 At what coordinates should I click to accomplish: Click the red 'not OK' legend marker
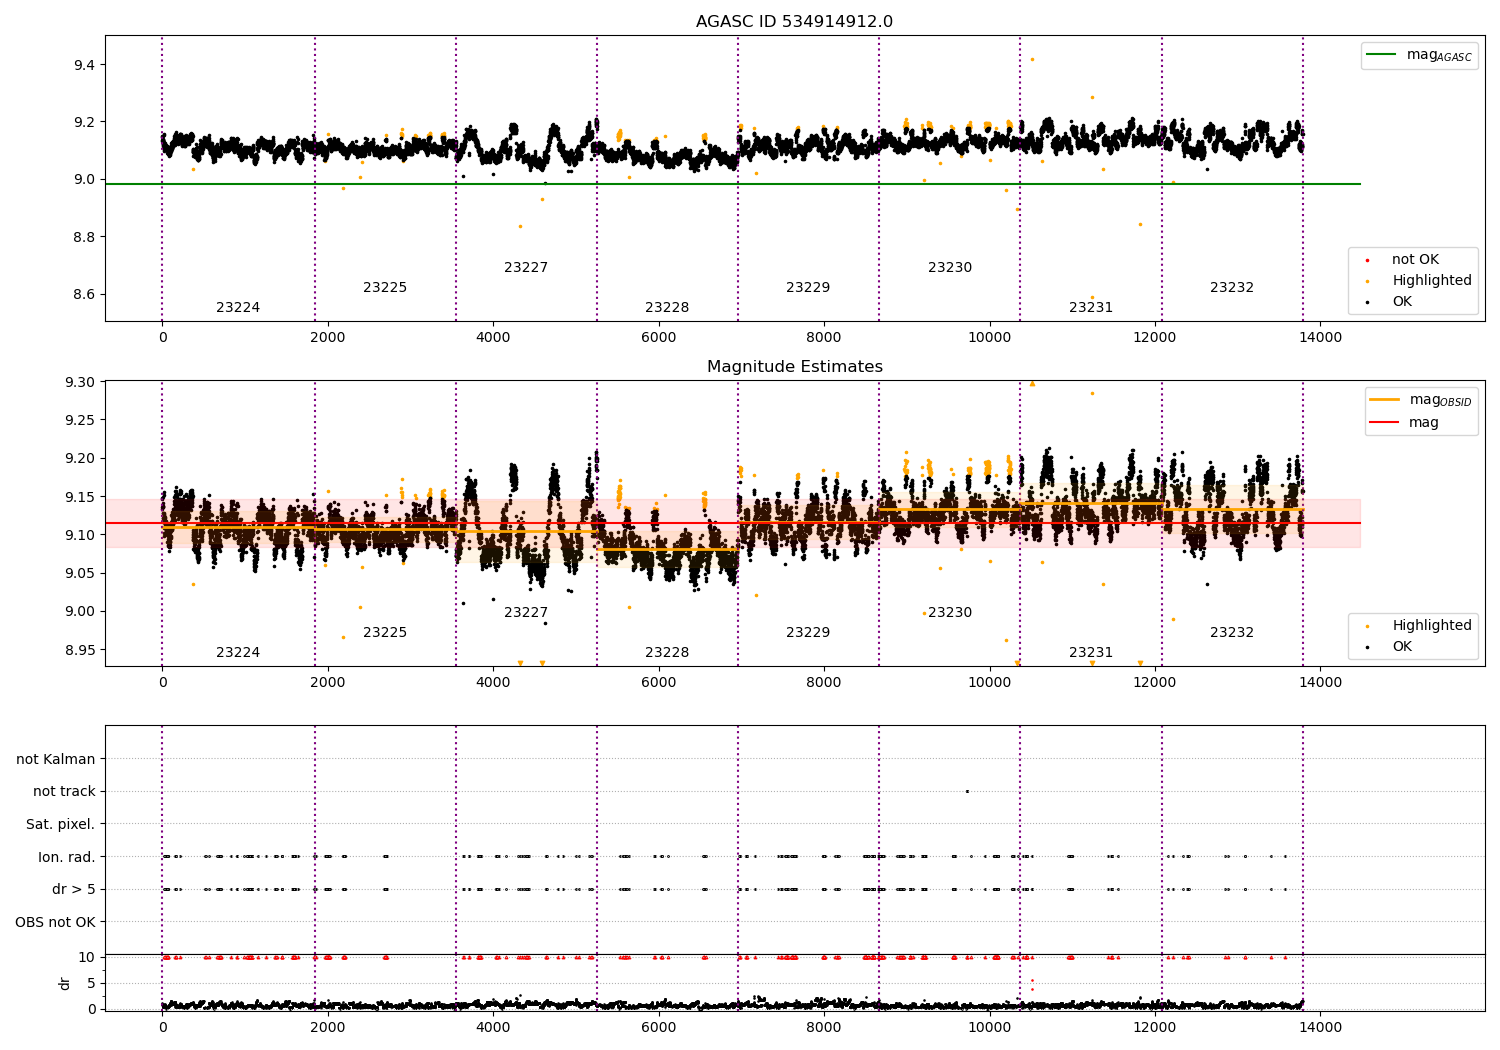[1368, 260]
